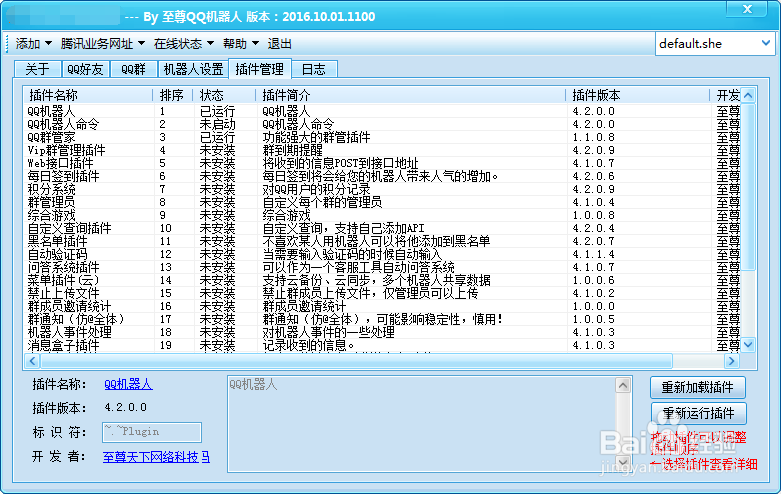
Task: Expand the default.she combo box
Action: (x=765, y=43)
